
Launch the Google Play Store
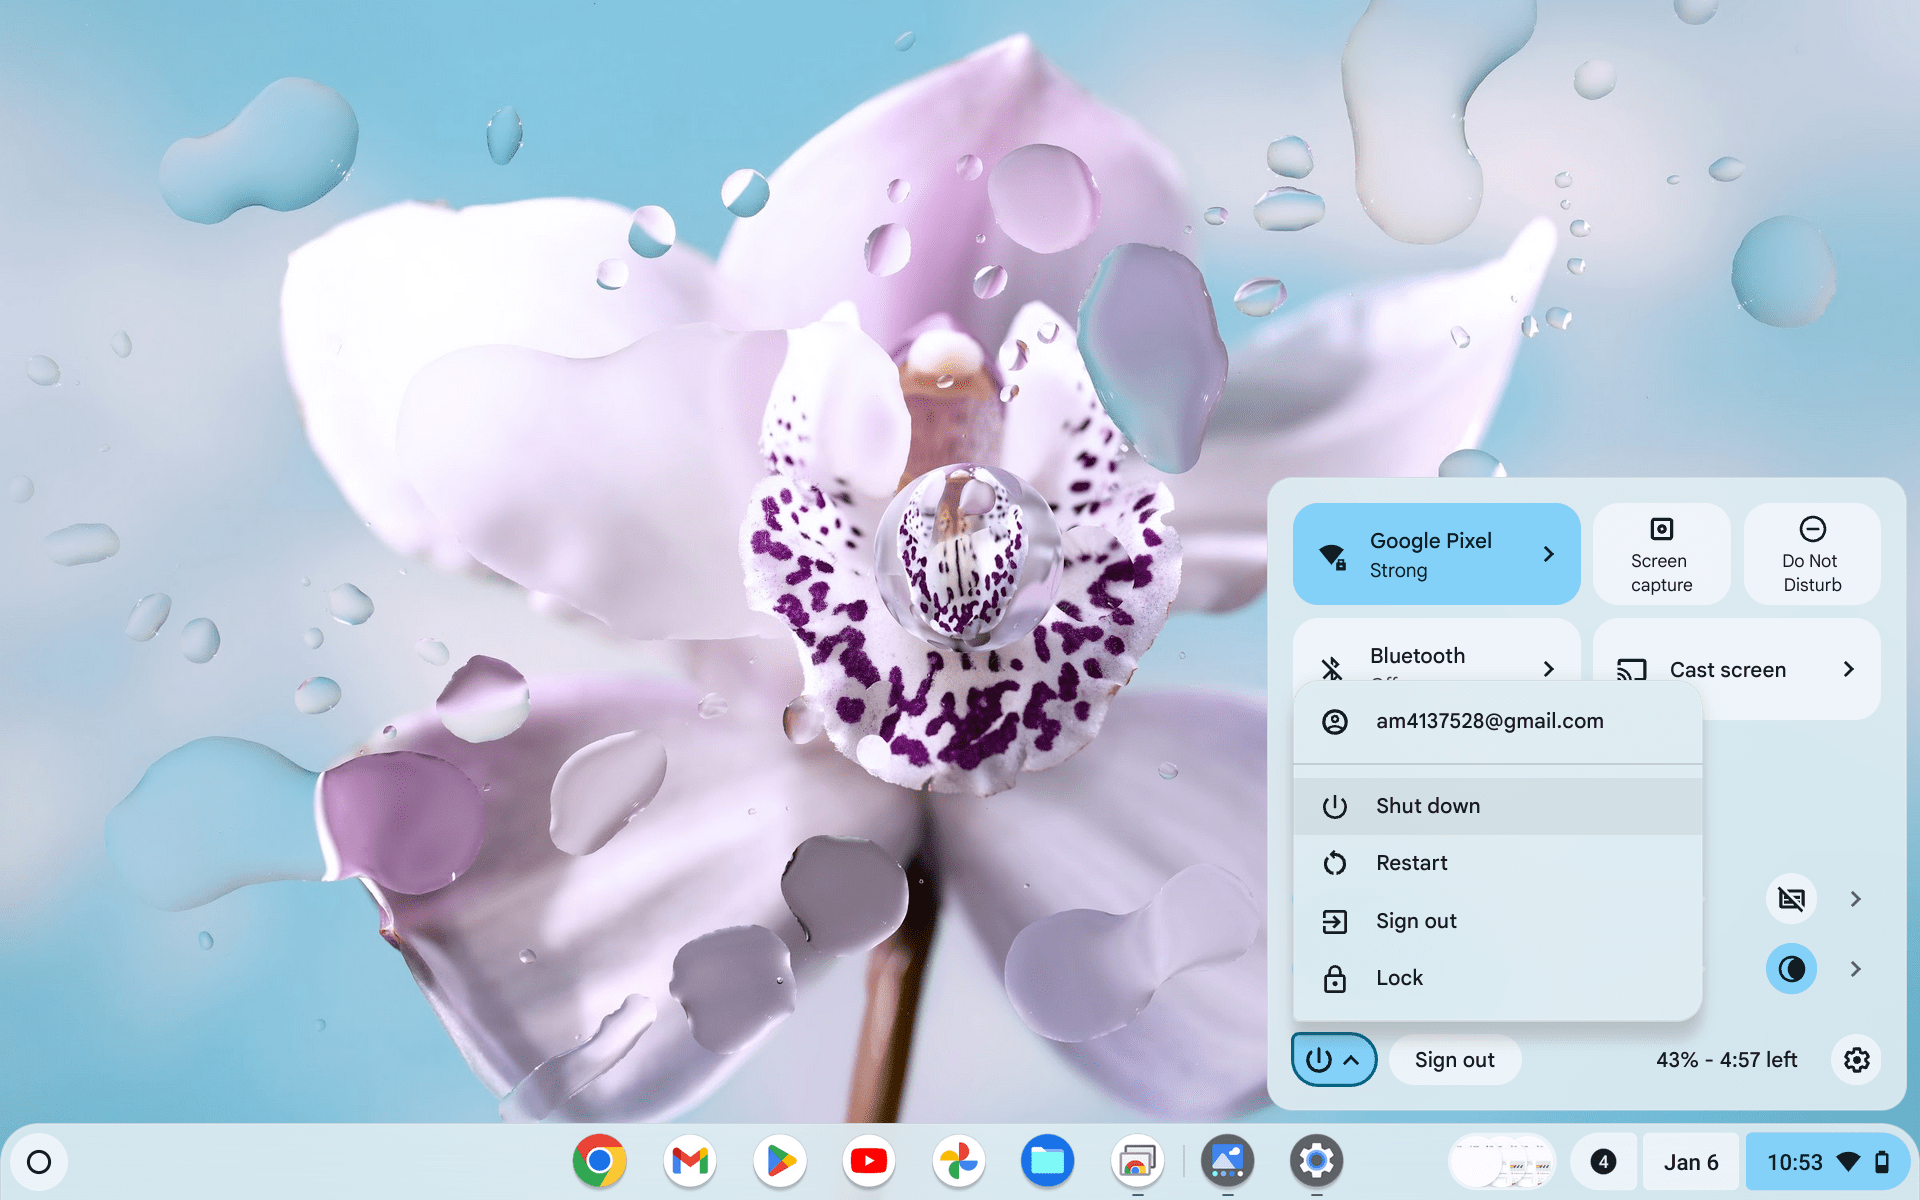pos(779,1161)
